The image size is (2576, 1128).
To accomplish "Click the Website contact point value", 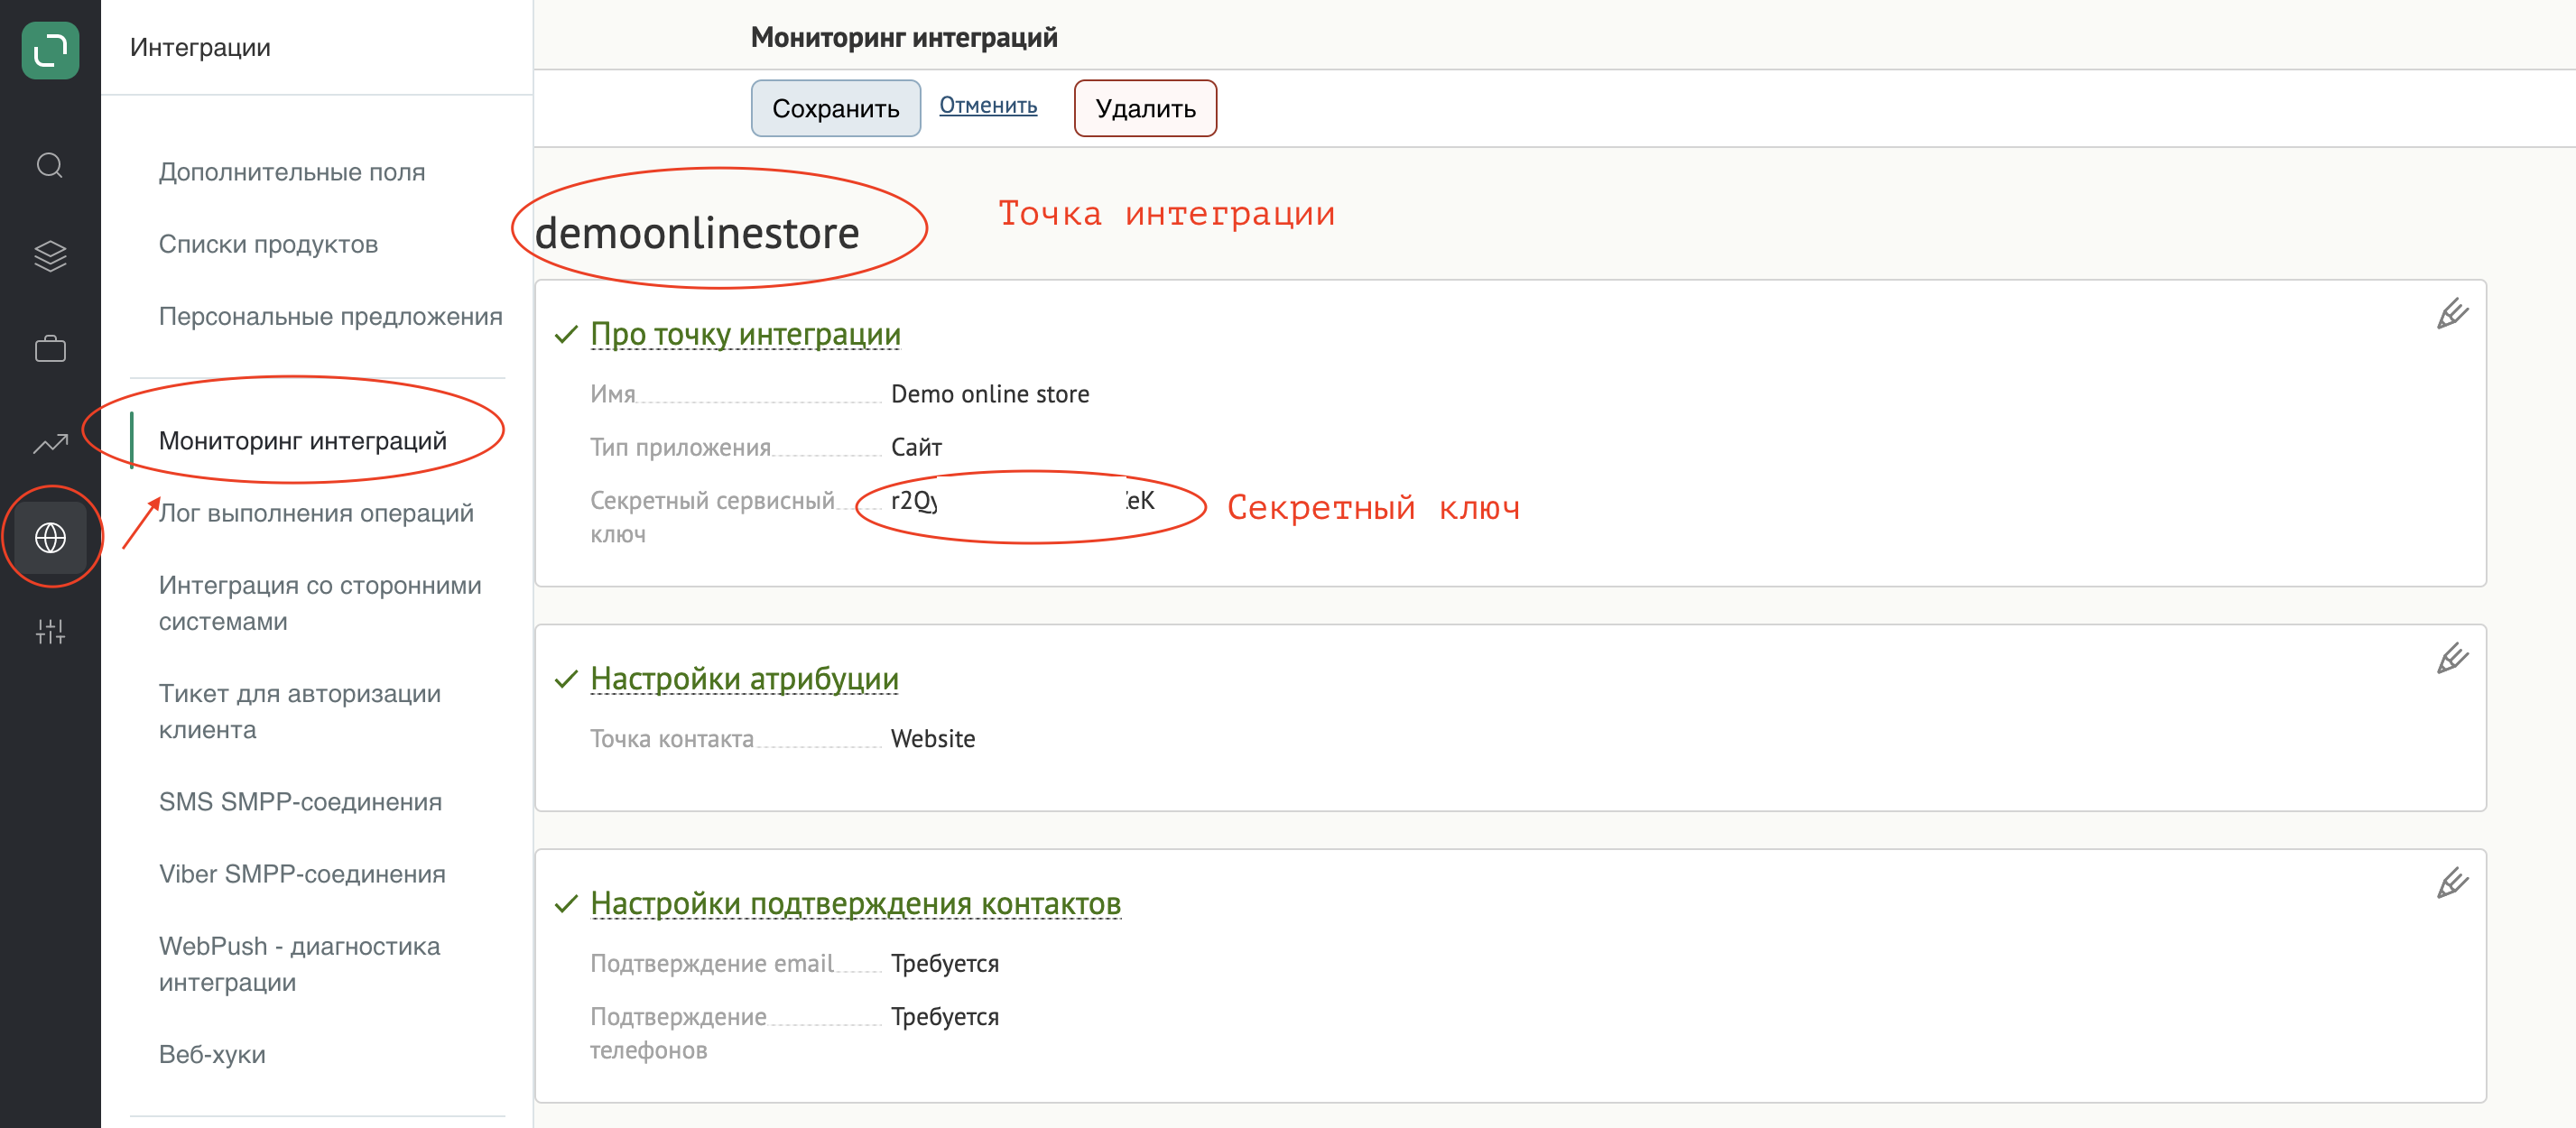I will pos(933,739).
